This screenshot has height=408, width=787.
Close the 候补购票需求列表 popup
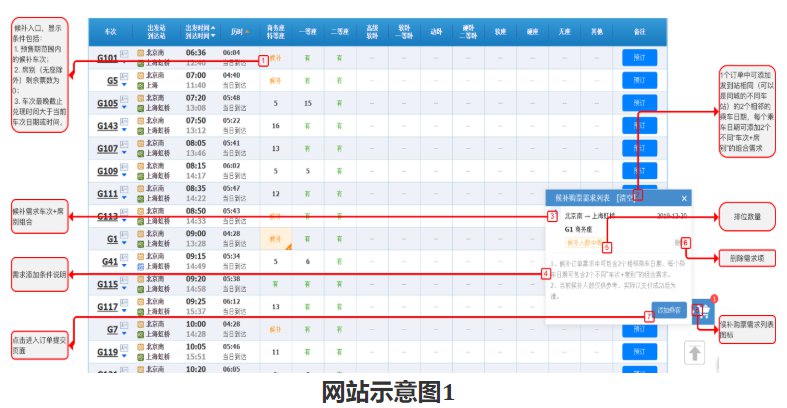pos(684,199)
